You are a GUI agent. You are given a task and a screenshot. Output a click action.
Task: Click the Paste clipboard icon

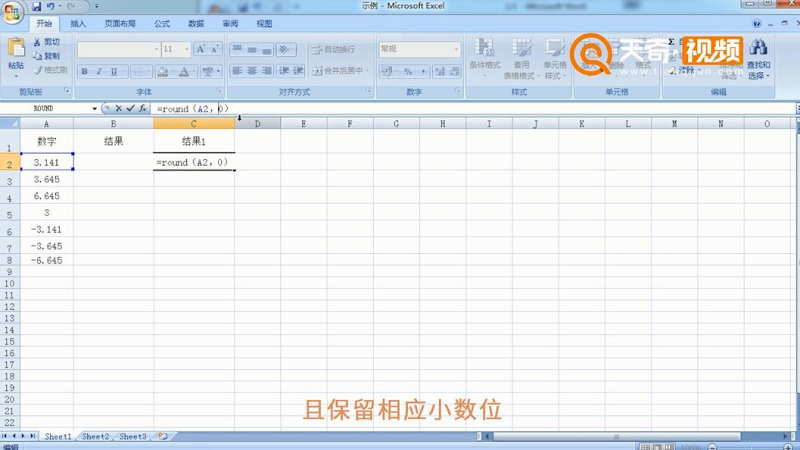click(x=16, y=47)
